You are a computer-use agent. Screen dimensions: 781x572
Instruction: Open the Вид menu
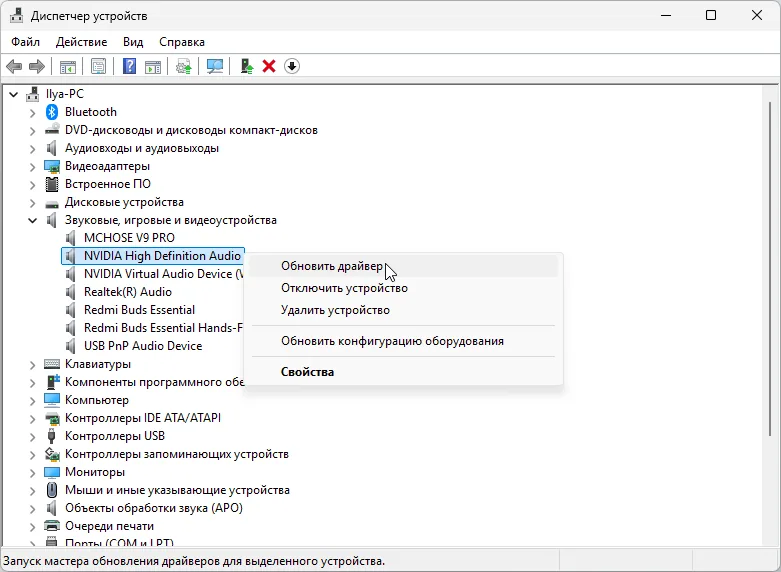(133, 42)
